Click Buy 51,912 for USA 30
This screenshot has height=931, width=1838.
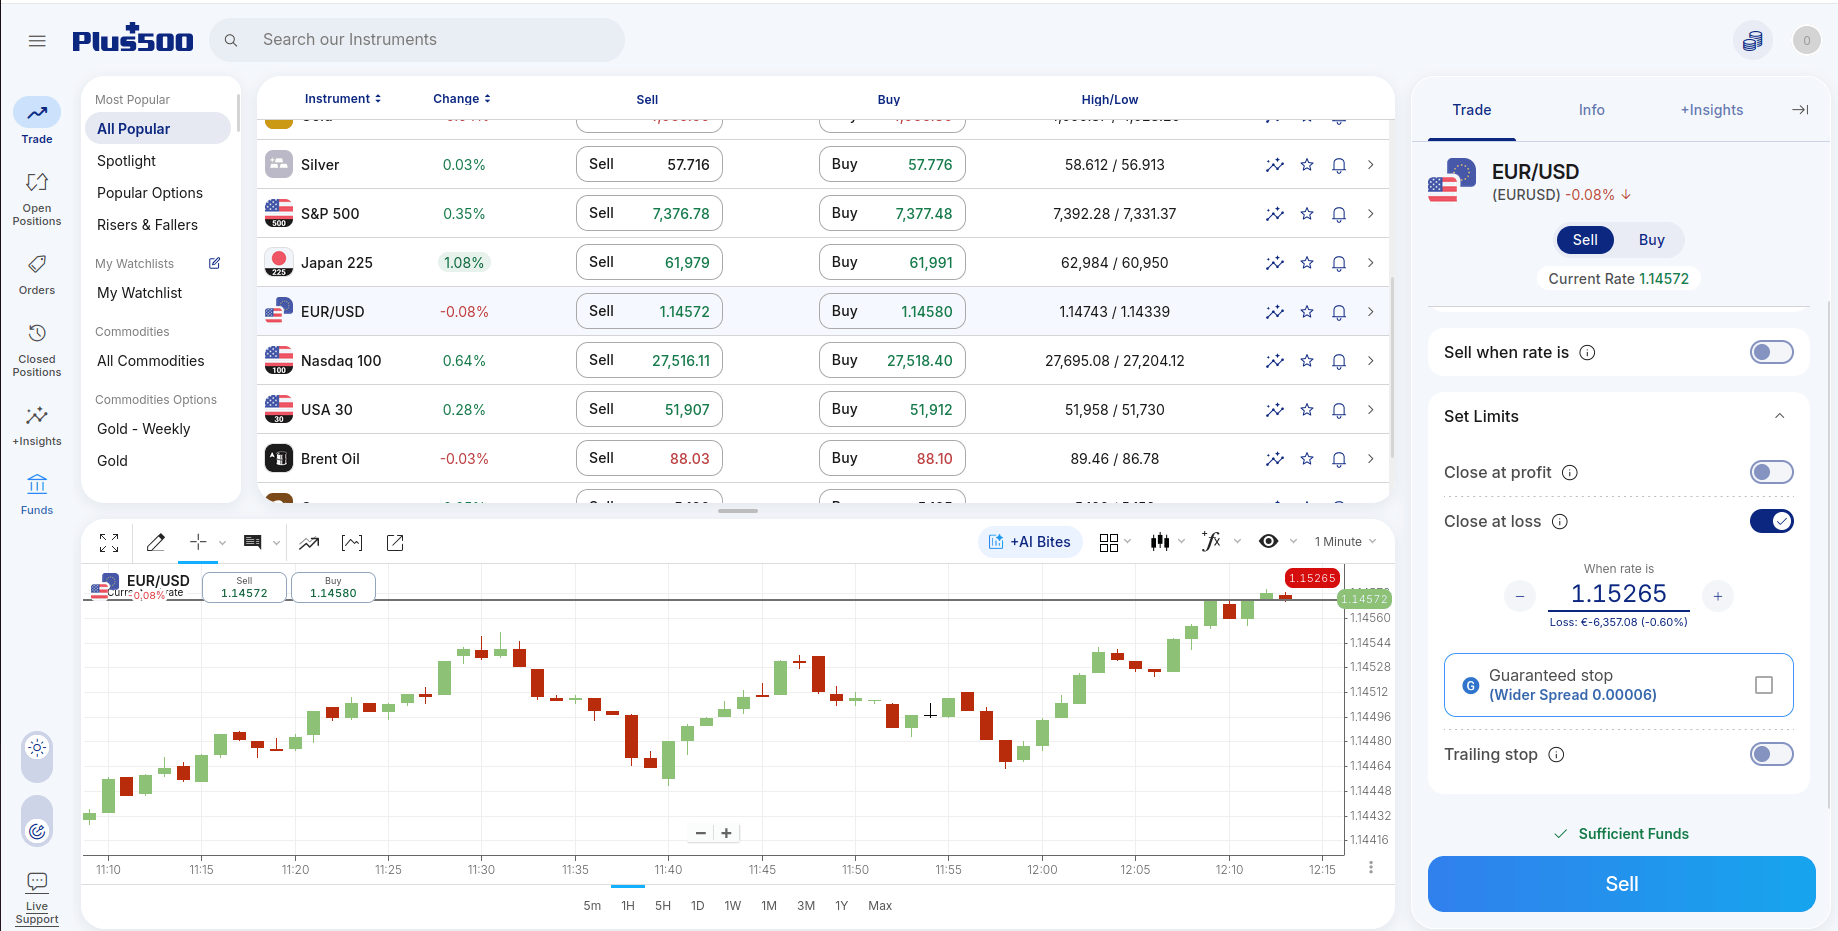click(x=892, y=409)
